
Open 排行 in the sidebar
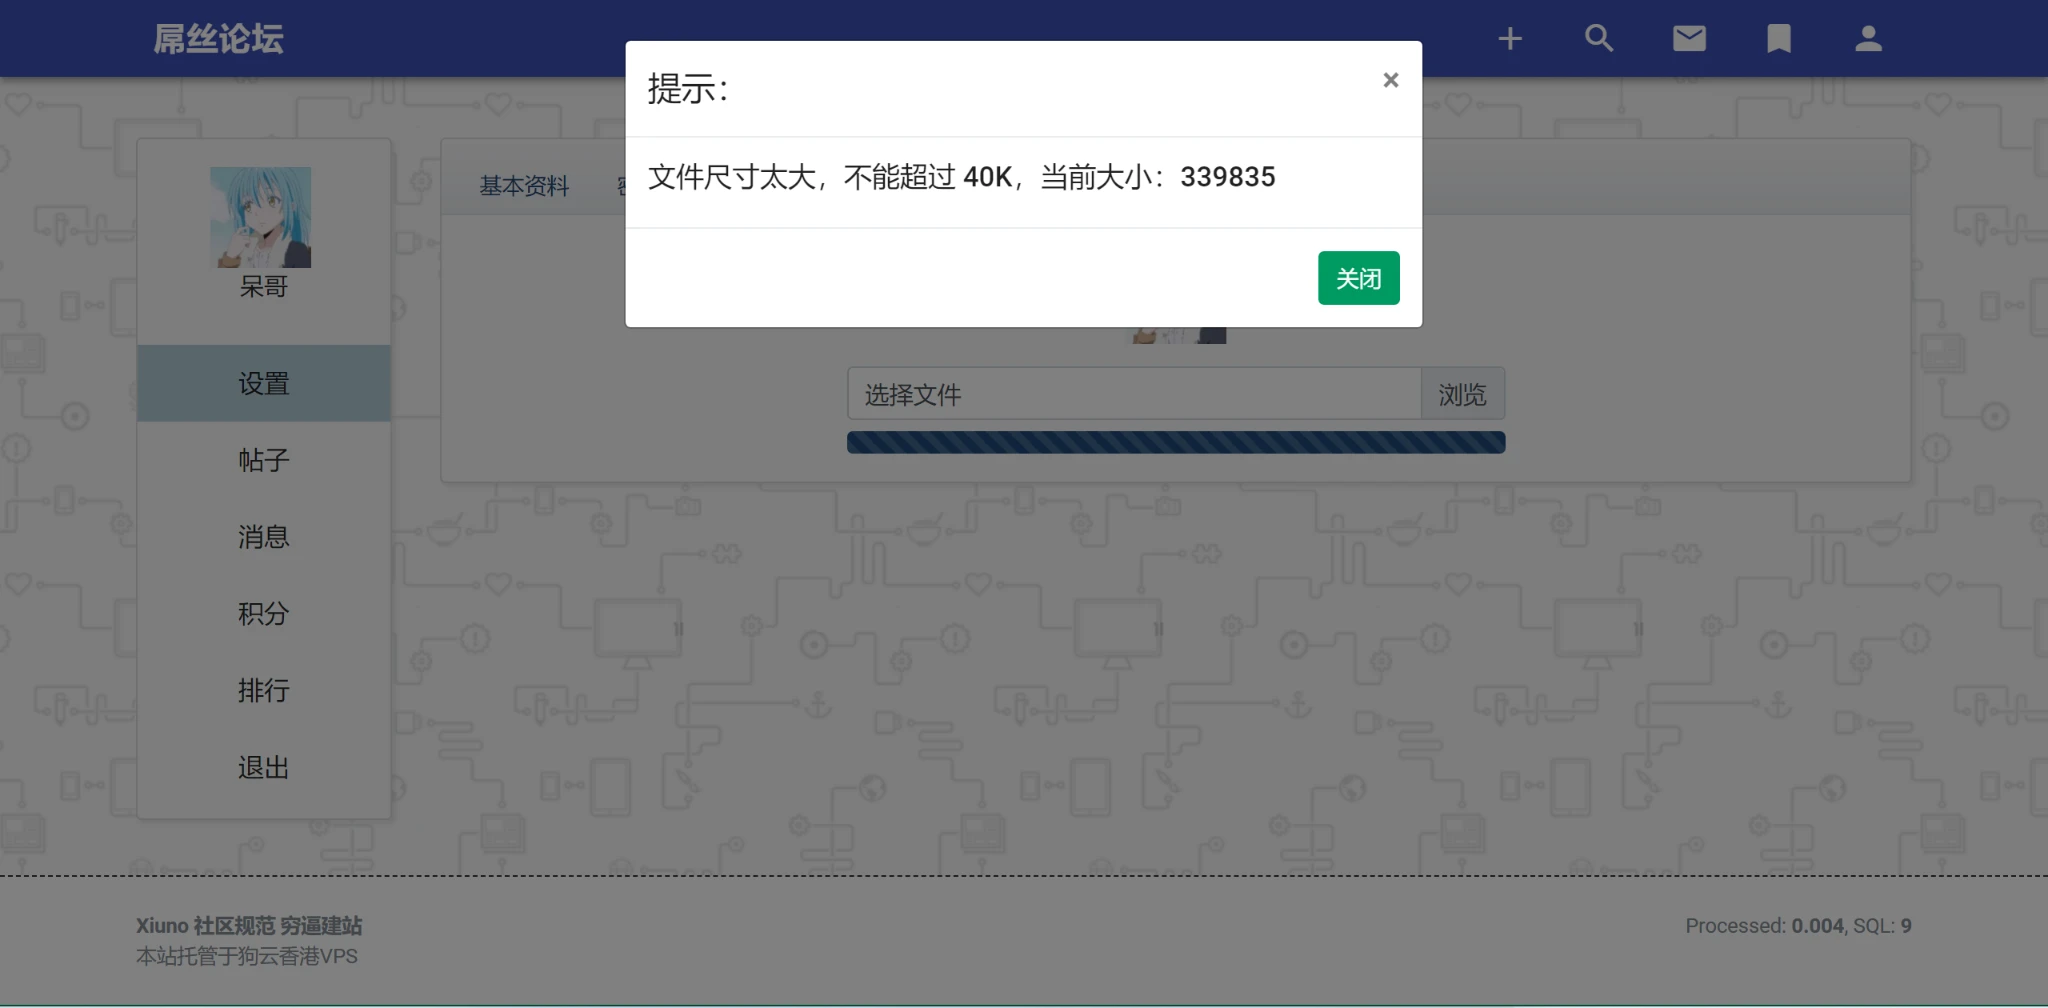coord(264,690)
